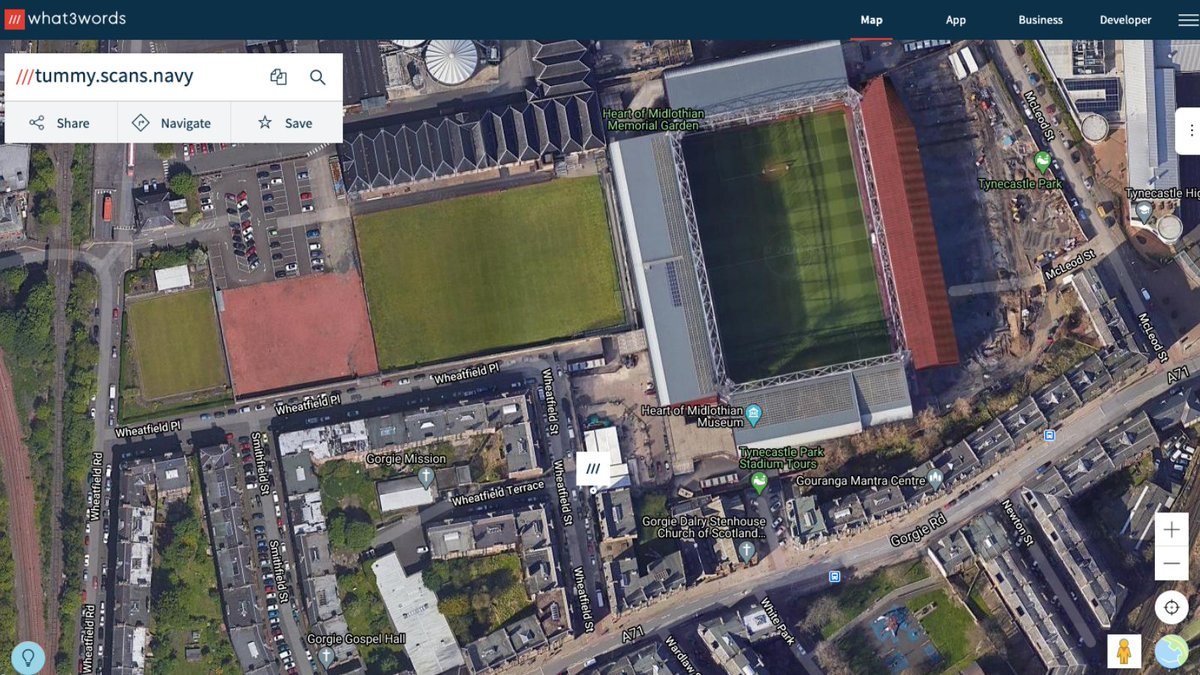1200x675 pixels.
Task: Switch map type via globe icon
Action: (1171, 651)
